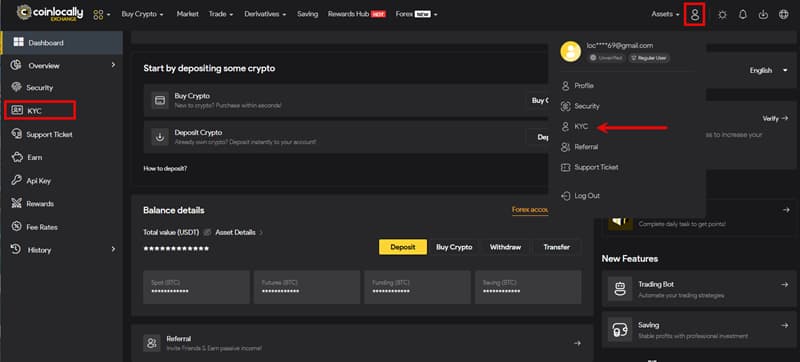Click the globe language icon
800x362 pixels.
784,15
